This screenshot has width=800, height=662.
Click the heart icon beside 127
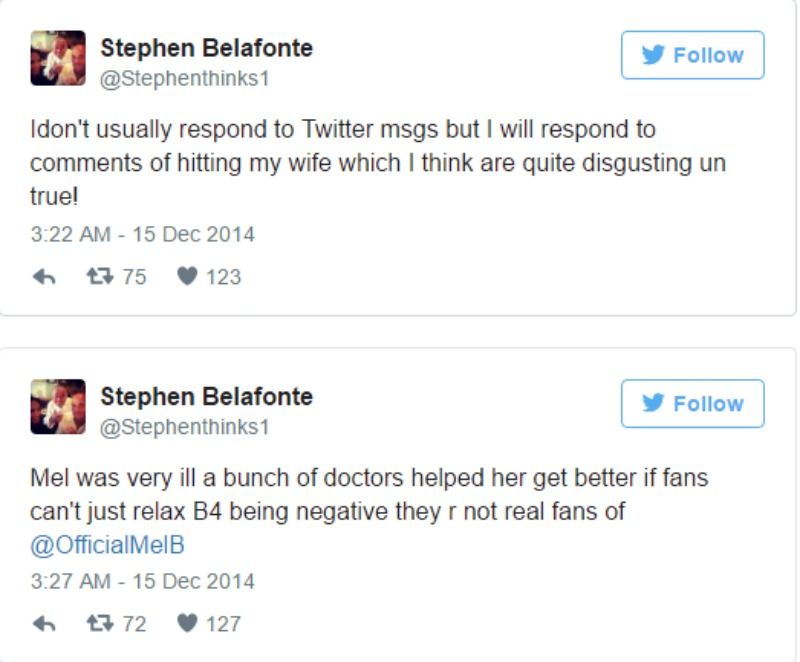click(186, 624)
